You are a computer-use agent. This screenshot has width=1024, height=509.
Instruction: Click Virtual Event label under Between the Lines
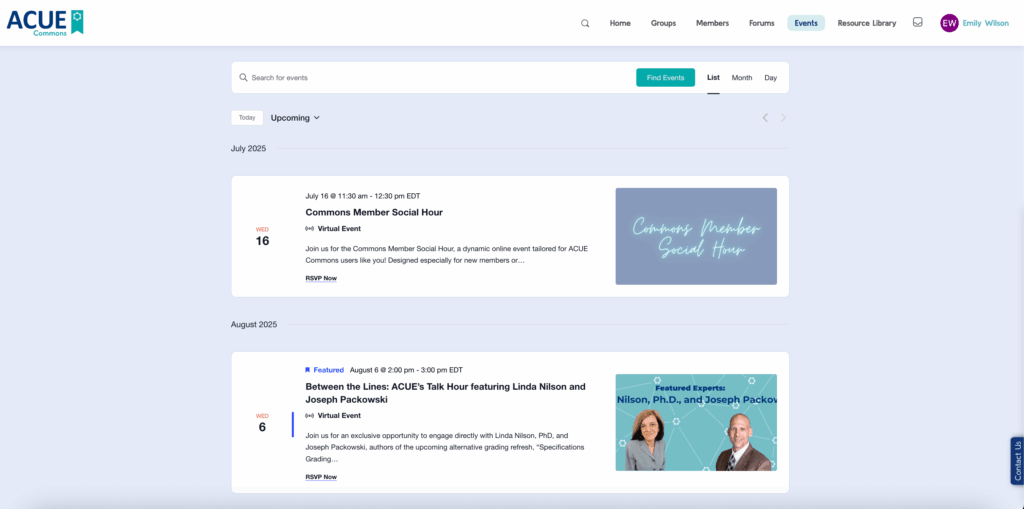click(339, 416)
